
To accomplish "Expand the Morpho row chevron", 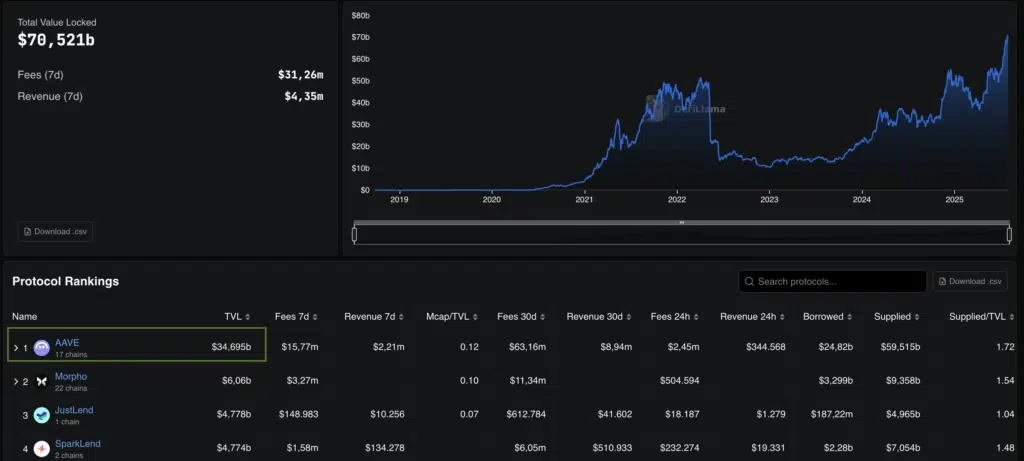I will pos(15,382).
